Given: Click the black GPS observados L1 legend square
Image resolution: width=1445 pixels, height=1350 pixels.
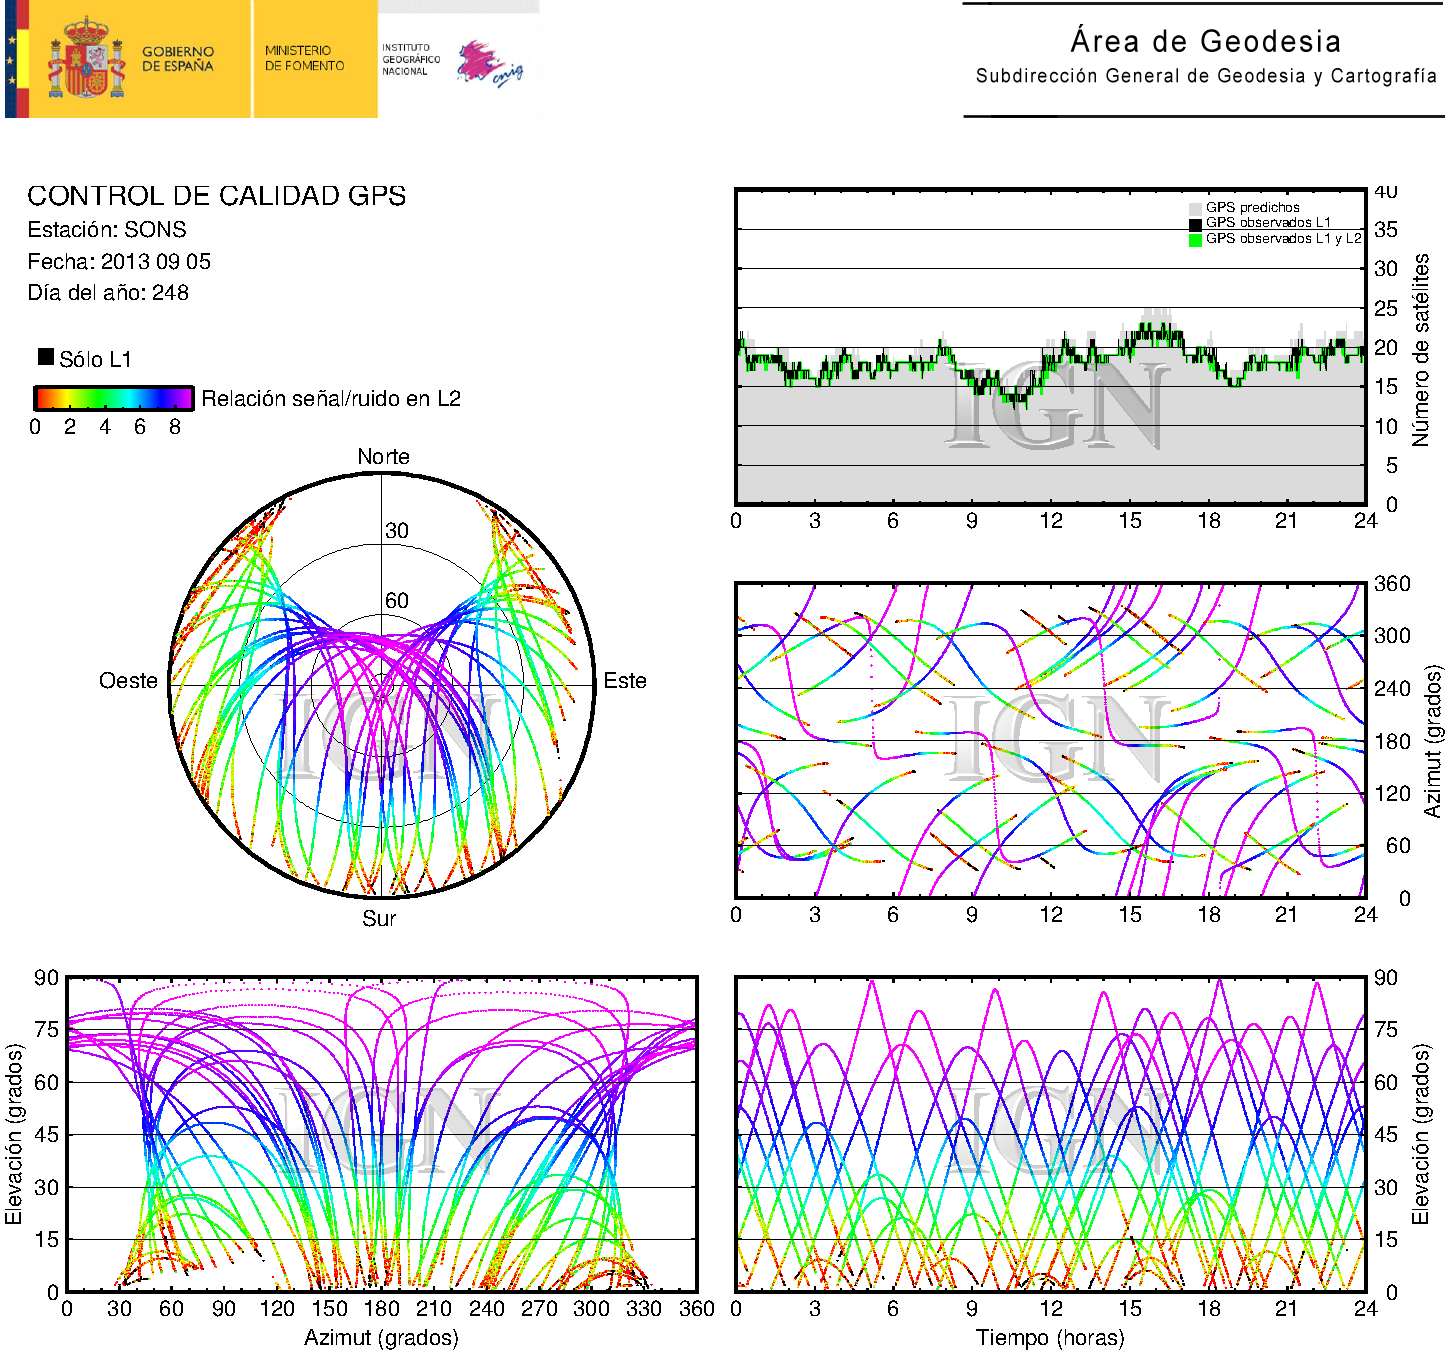Looking at the screenshot, I should pyautogui.click(x=1195, y=223).
